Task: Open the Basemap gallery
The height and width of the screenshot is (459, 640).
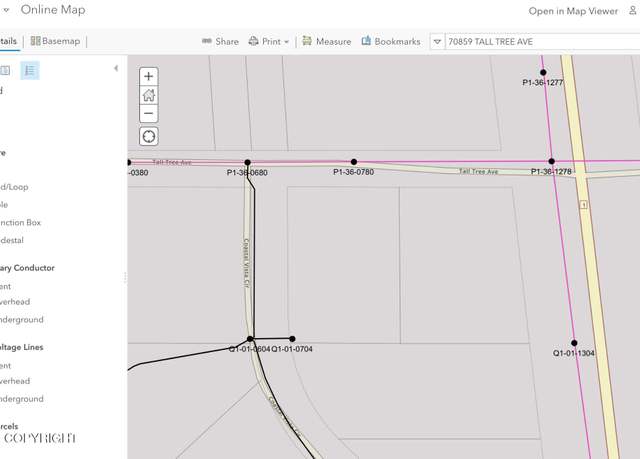Action: [x=55, y=41]
